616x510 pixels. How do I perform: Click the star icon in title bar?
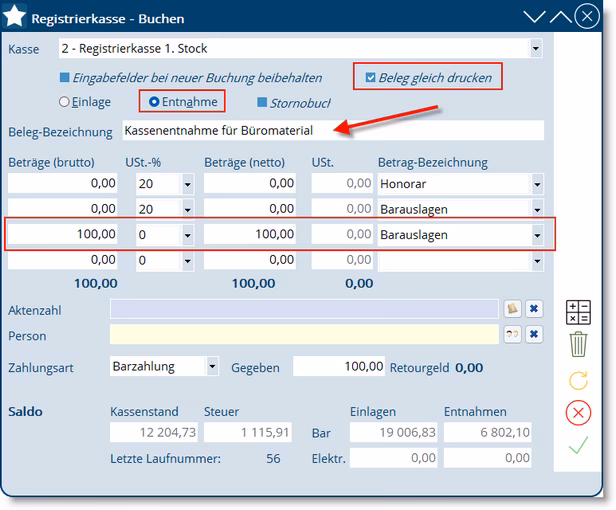tap(14, 16)
